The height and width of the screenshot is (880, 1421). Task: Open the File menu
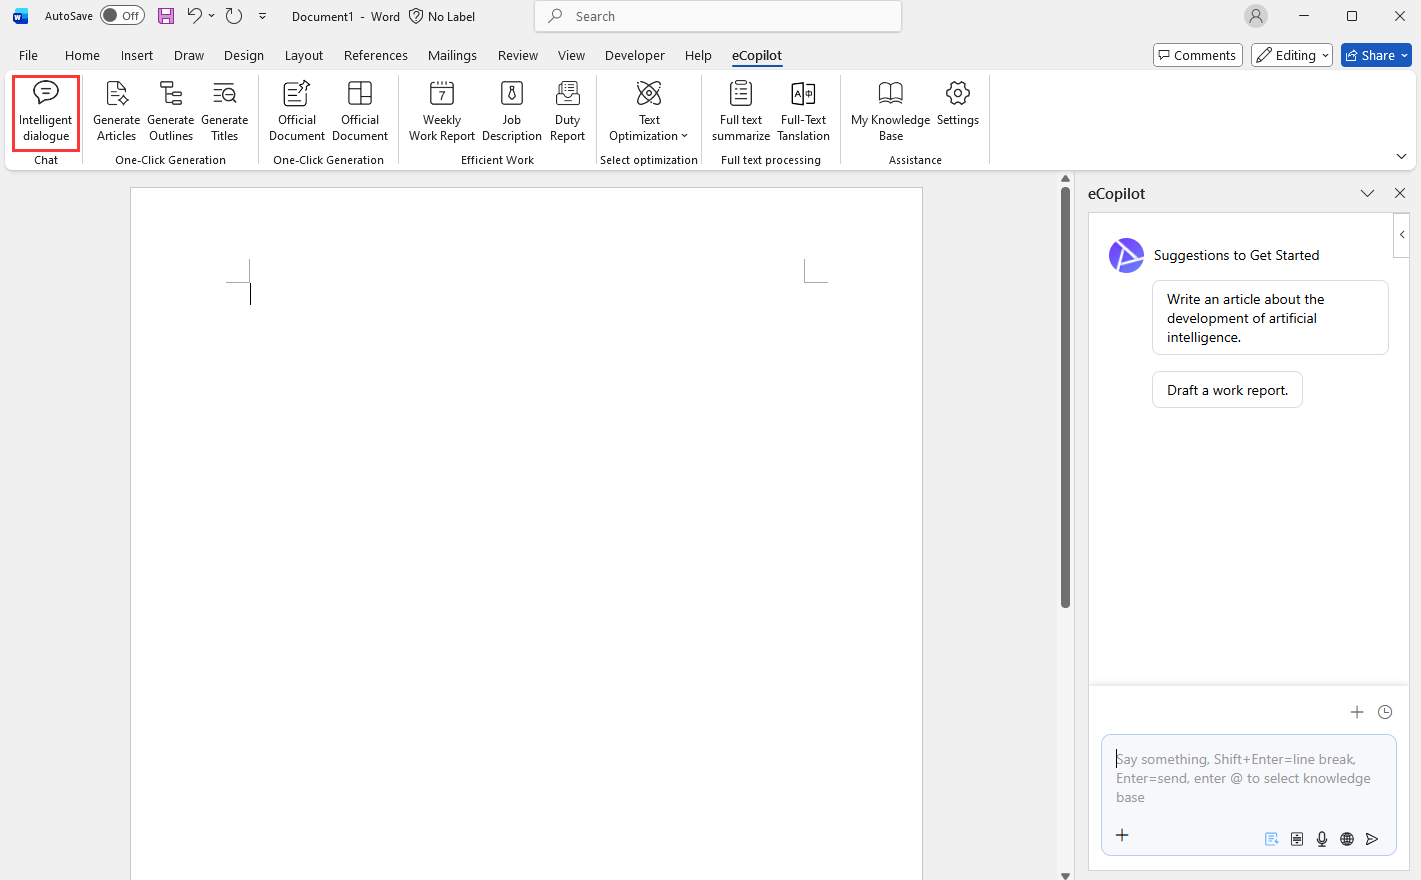[28, 56]
